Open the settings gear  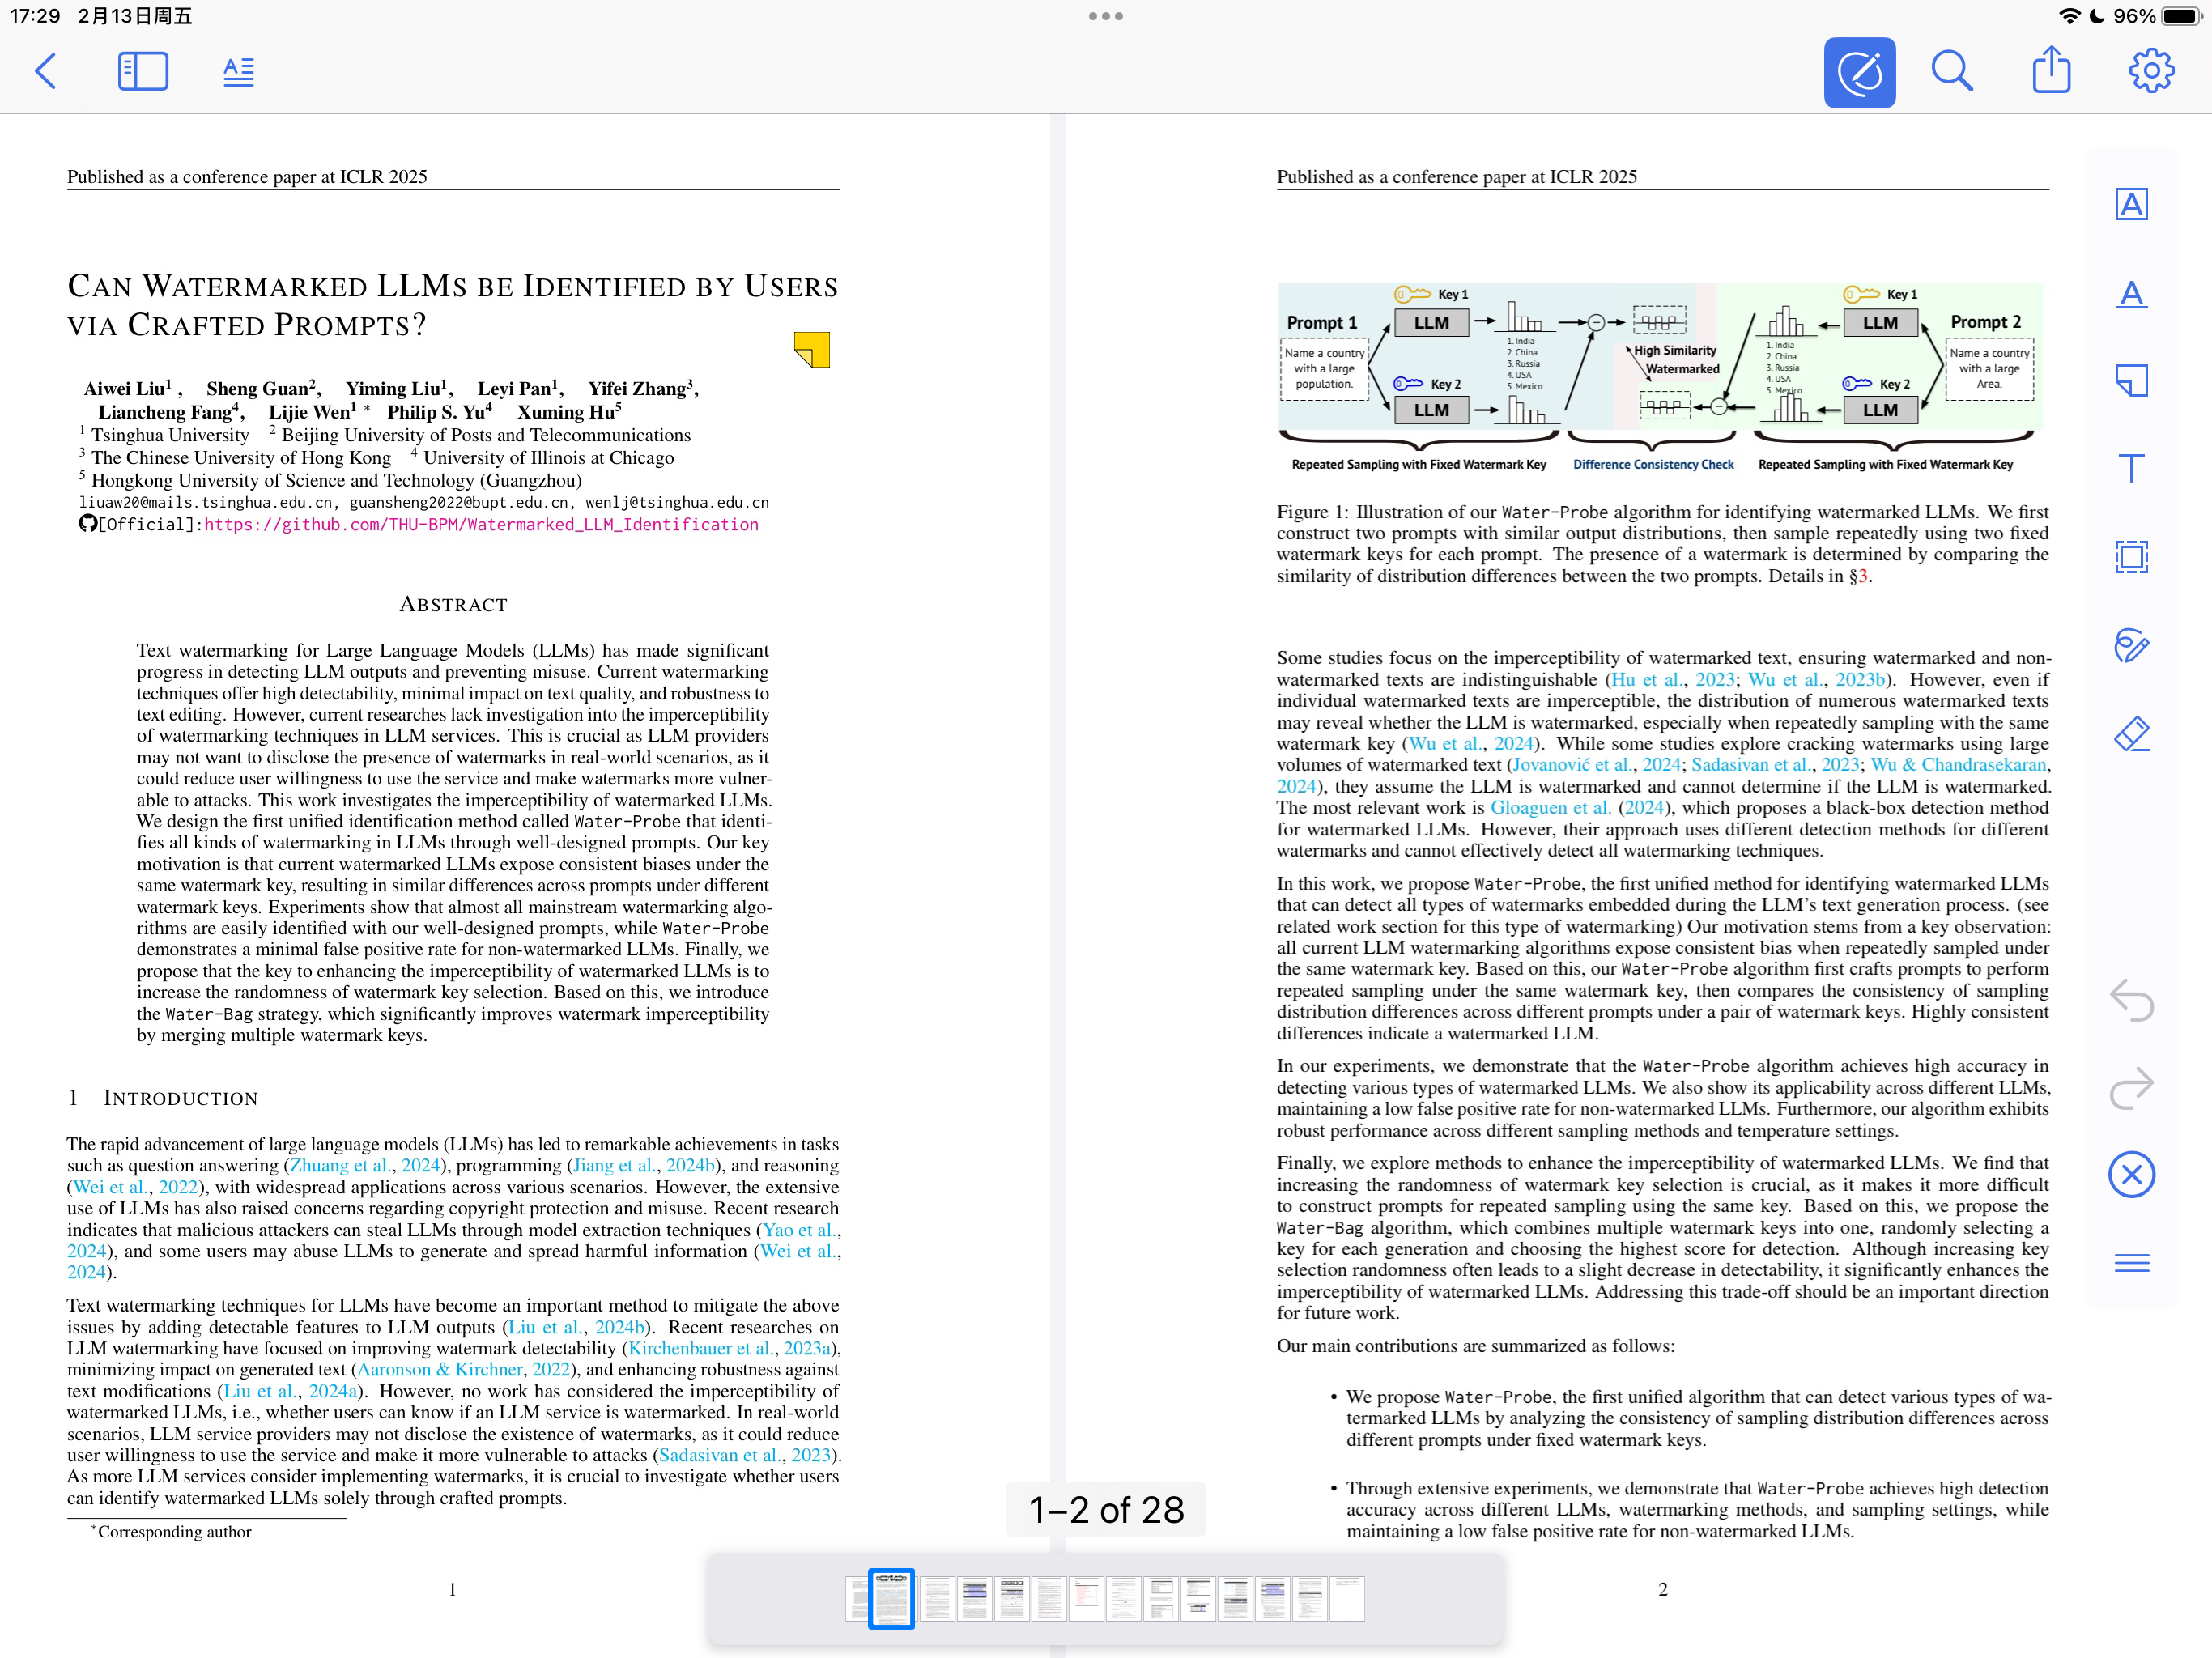pos(2150,72)
